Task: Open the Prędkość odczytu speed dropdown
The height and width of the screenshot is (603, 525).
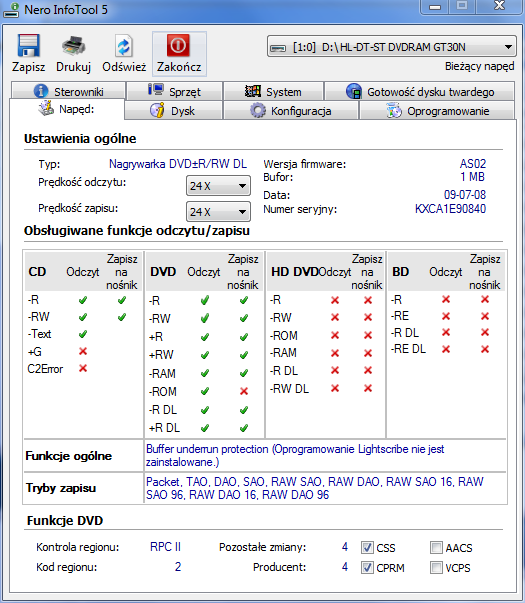Action: (x=218, y=186)
